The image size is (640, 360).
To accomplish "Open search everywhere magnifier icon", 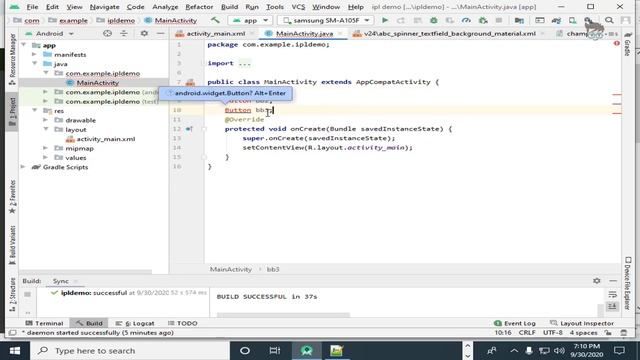I will pyautogui.click(x=609, y=20).
